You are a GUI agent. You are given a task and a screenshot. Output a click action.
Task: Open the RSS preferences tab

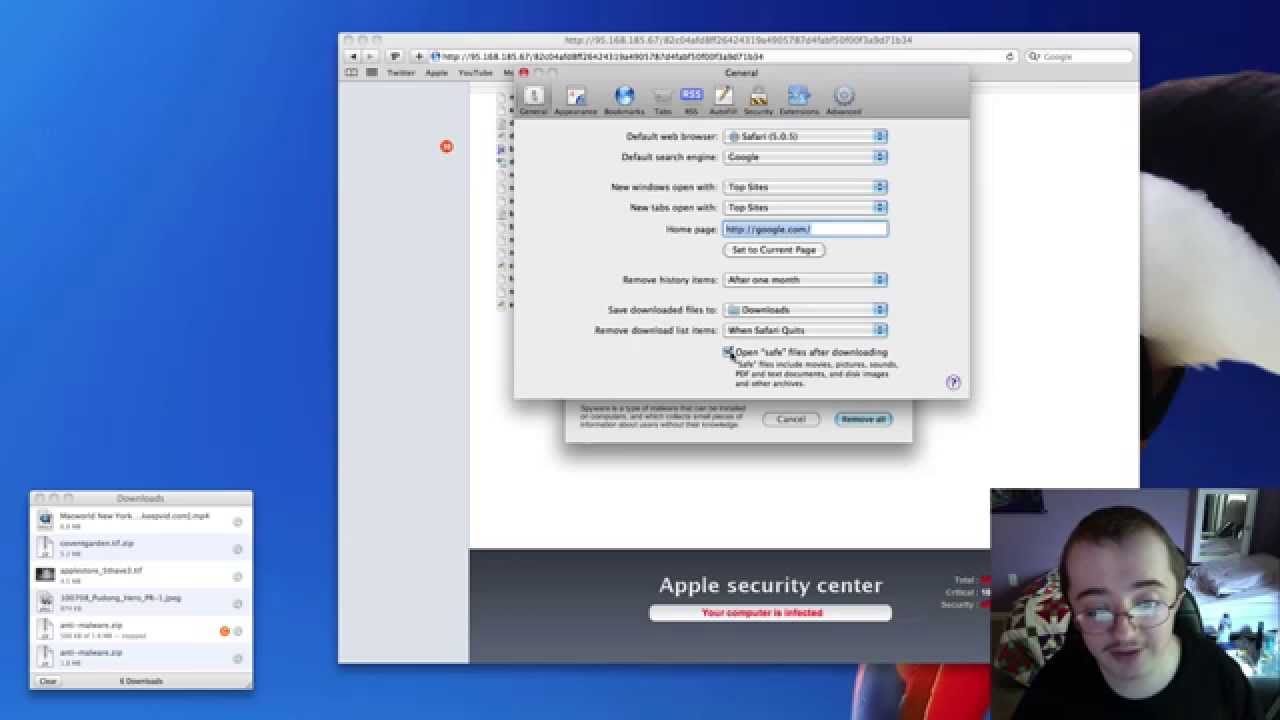691,99
